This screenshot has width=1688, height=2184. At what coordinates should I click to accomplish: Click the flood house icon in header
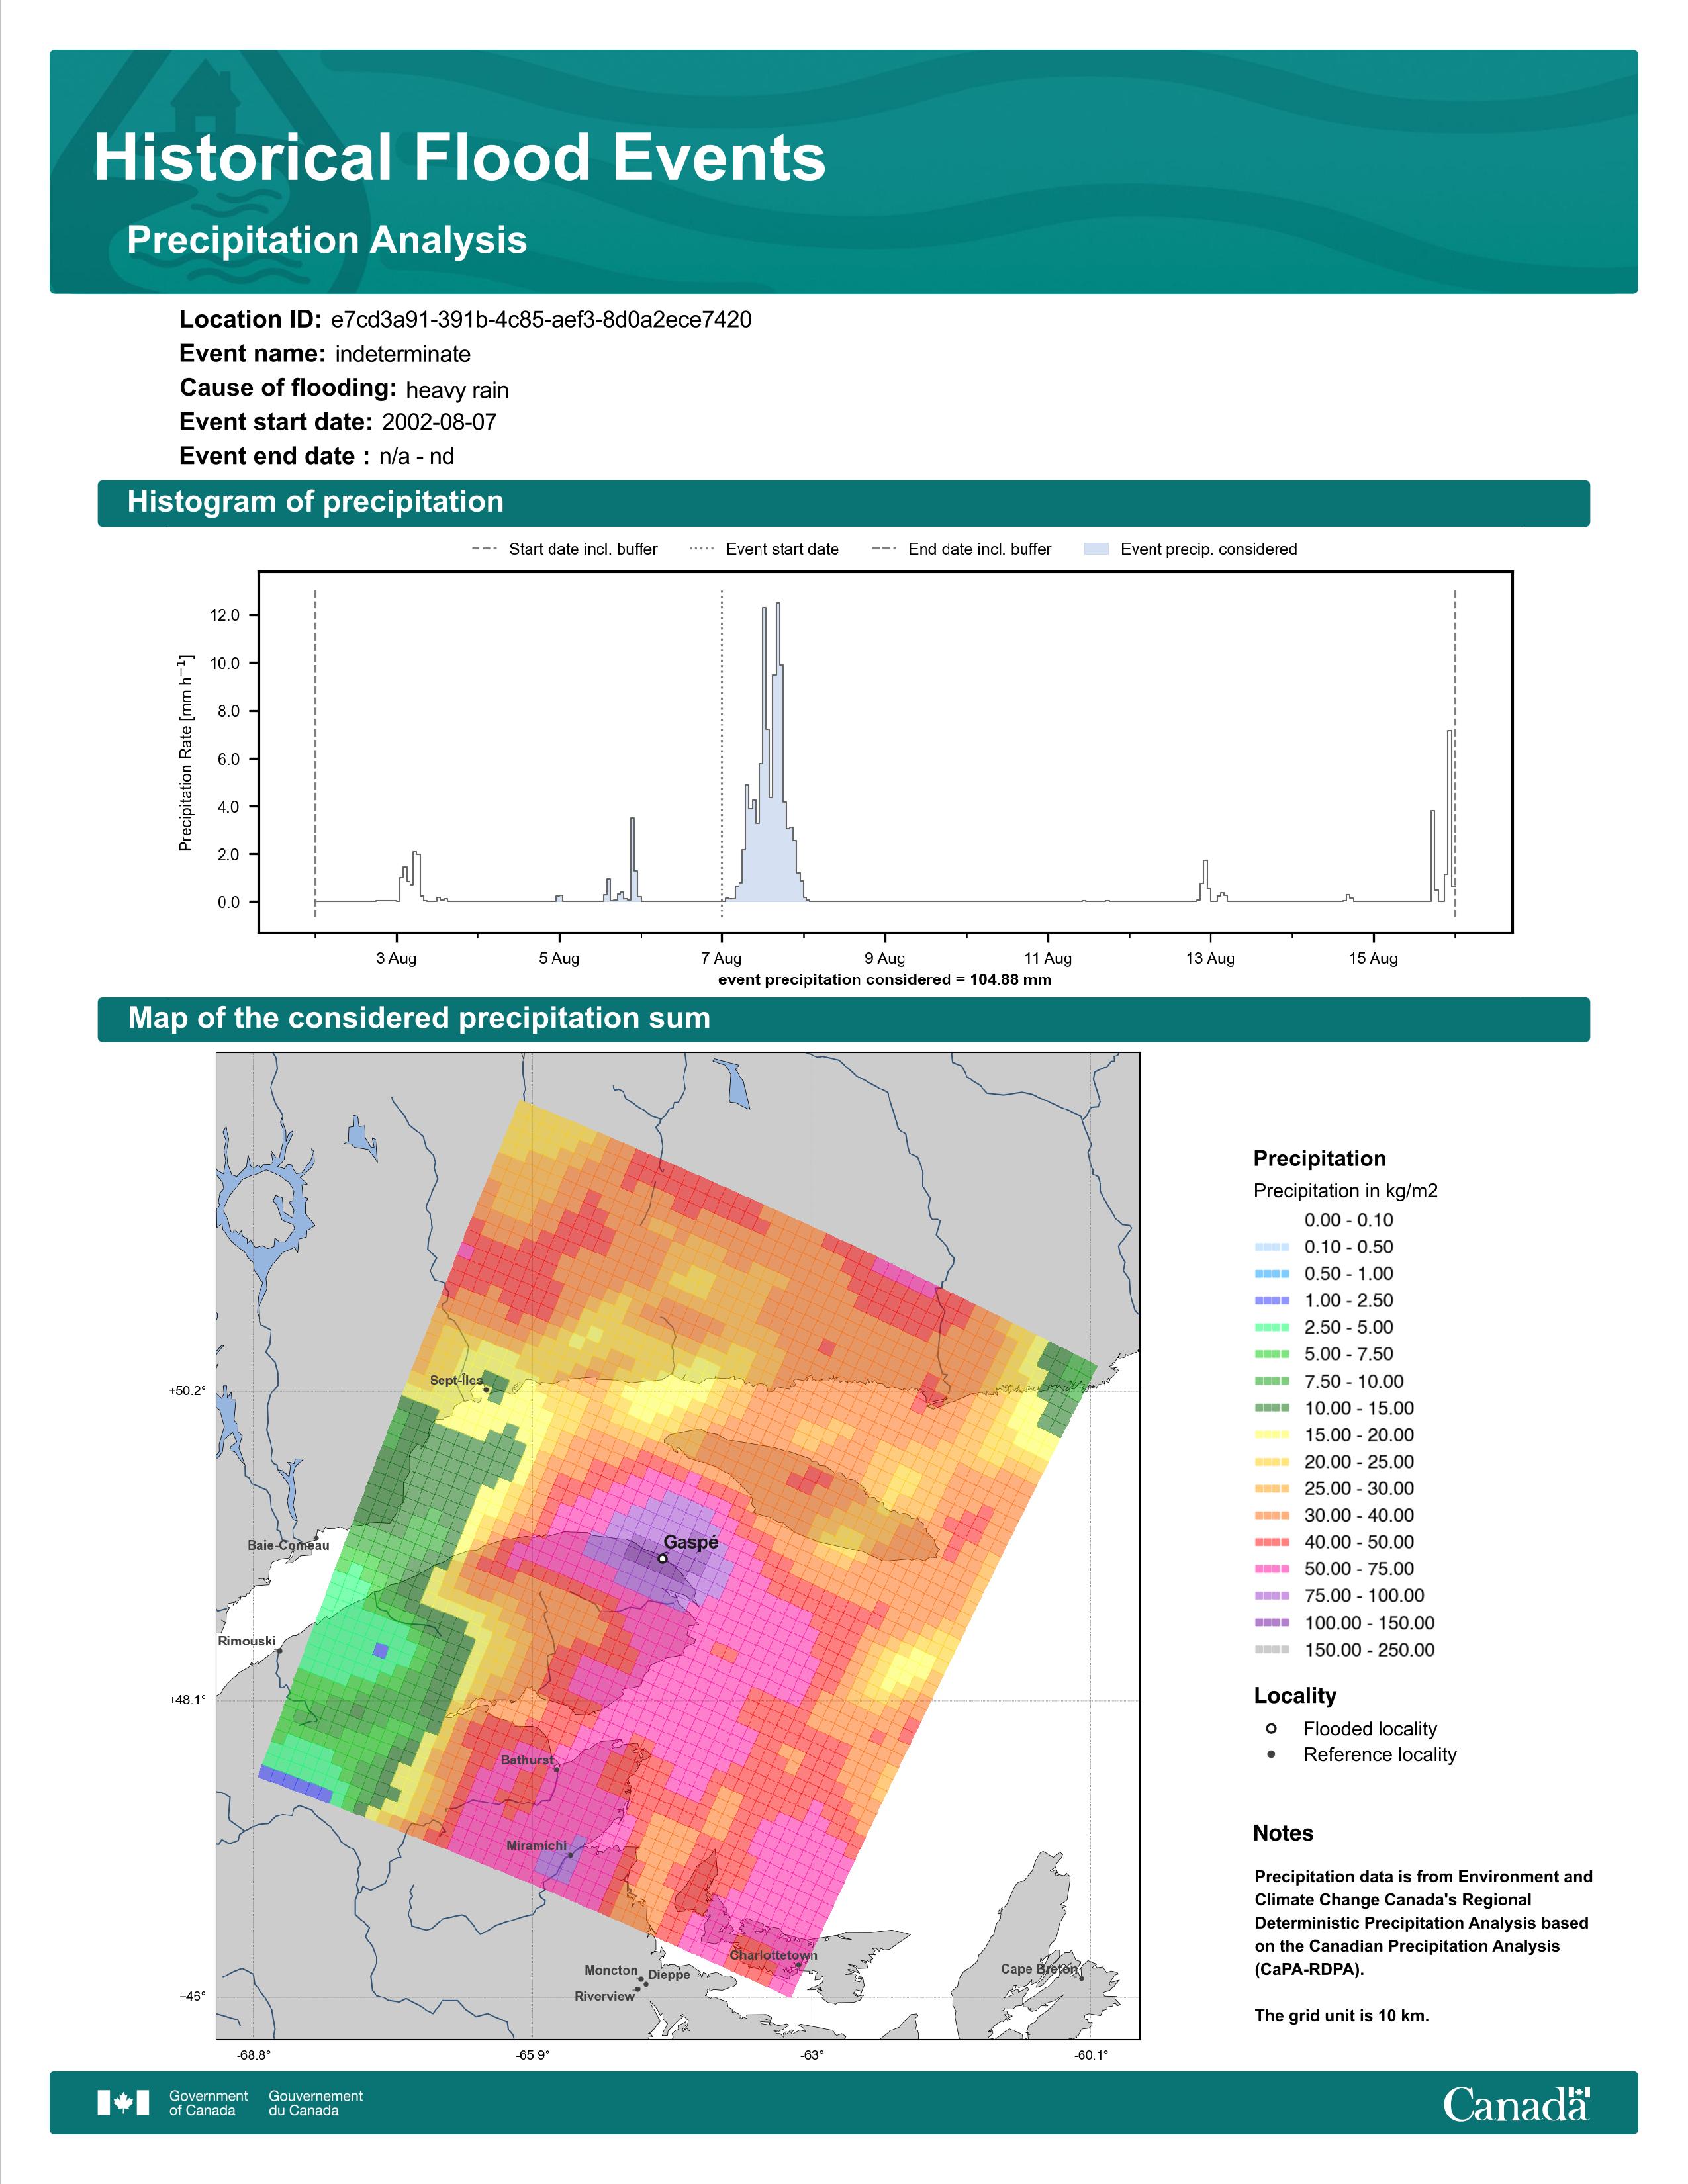(206, 98)
